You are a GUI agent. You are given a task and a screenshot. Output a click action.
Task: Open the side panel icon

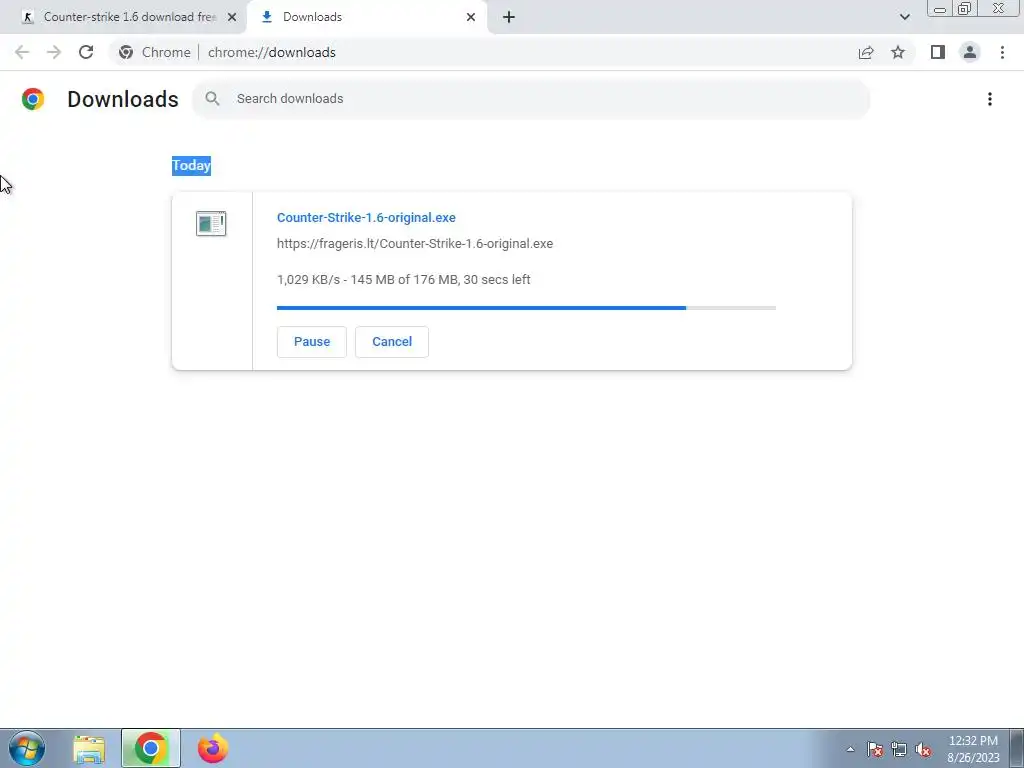click(938, 52)
